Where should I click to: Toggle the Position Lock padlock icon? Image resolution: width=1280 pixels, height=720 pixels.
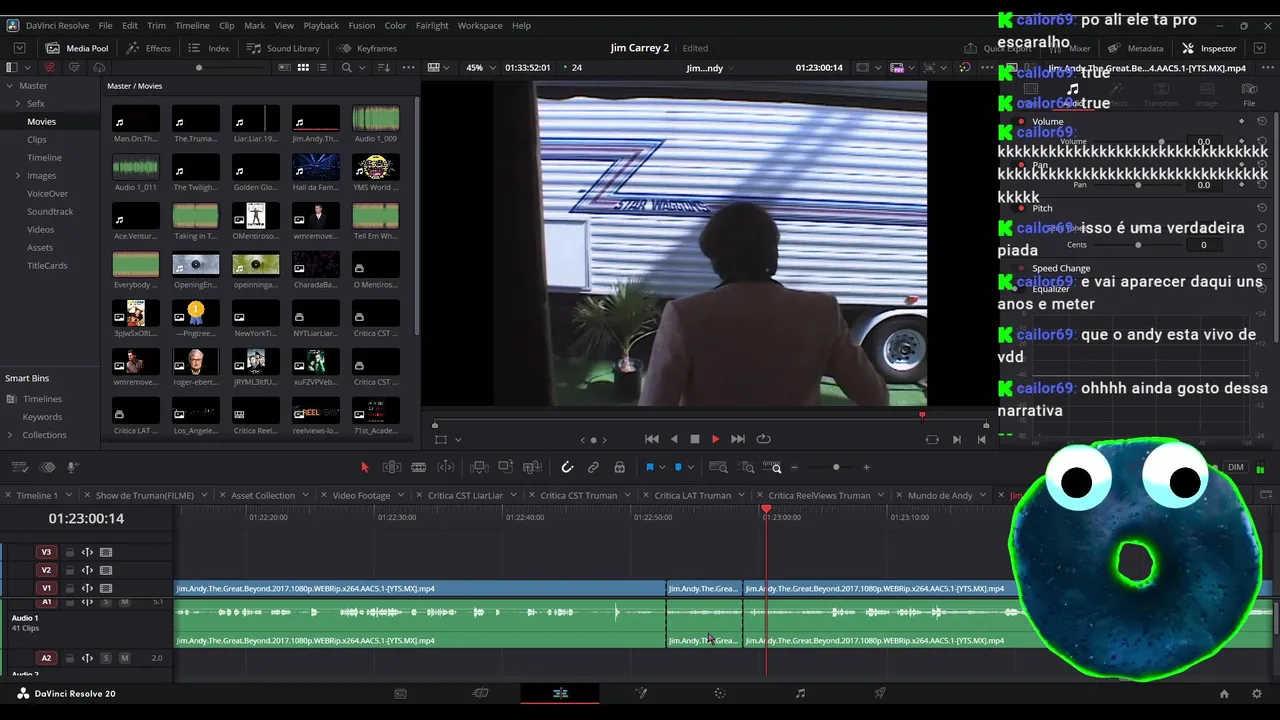[619, 467]
